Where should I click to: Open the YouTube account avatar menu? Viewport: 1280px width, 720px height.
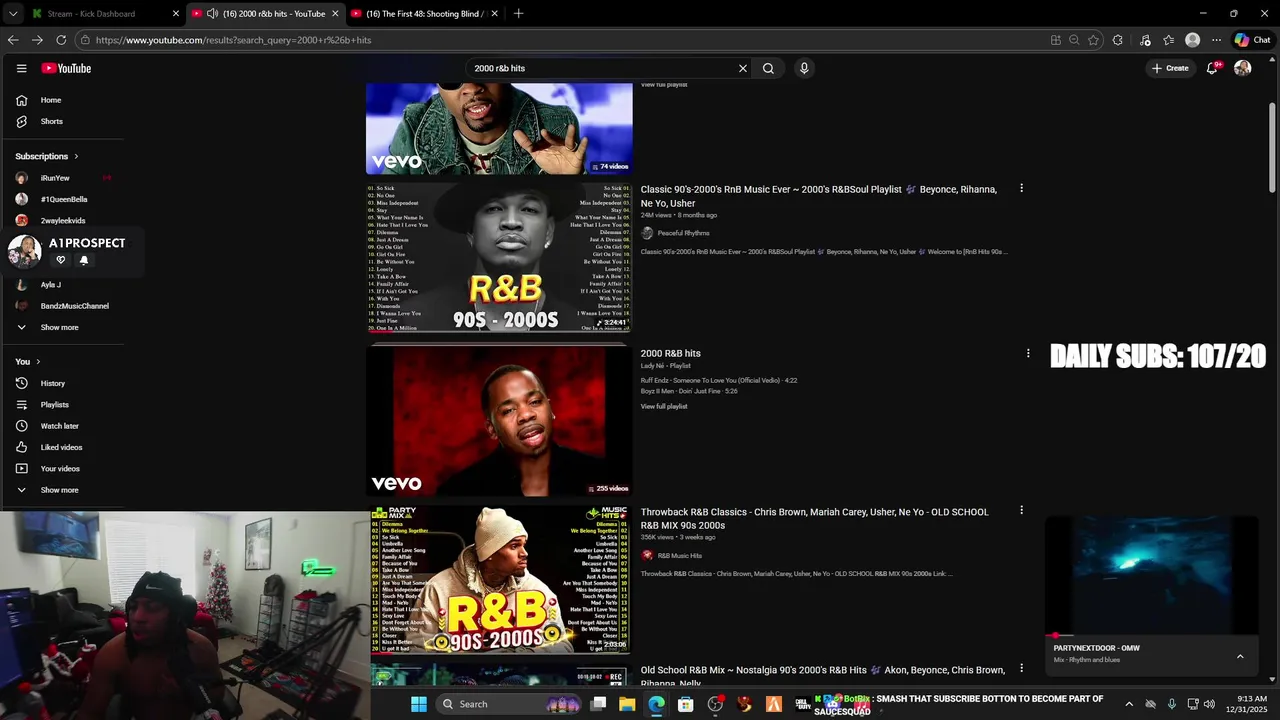(1243, 68)
